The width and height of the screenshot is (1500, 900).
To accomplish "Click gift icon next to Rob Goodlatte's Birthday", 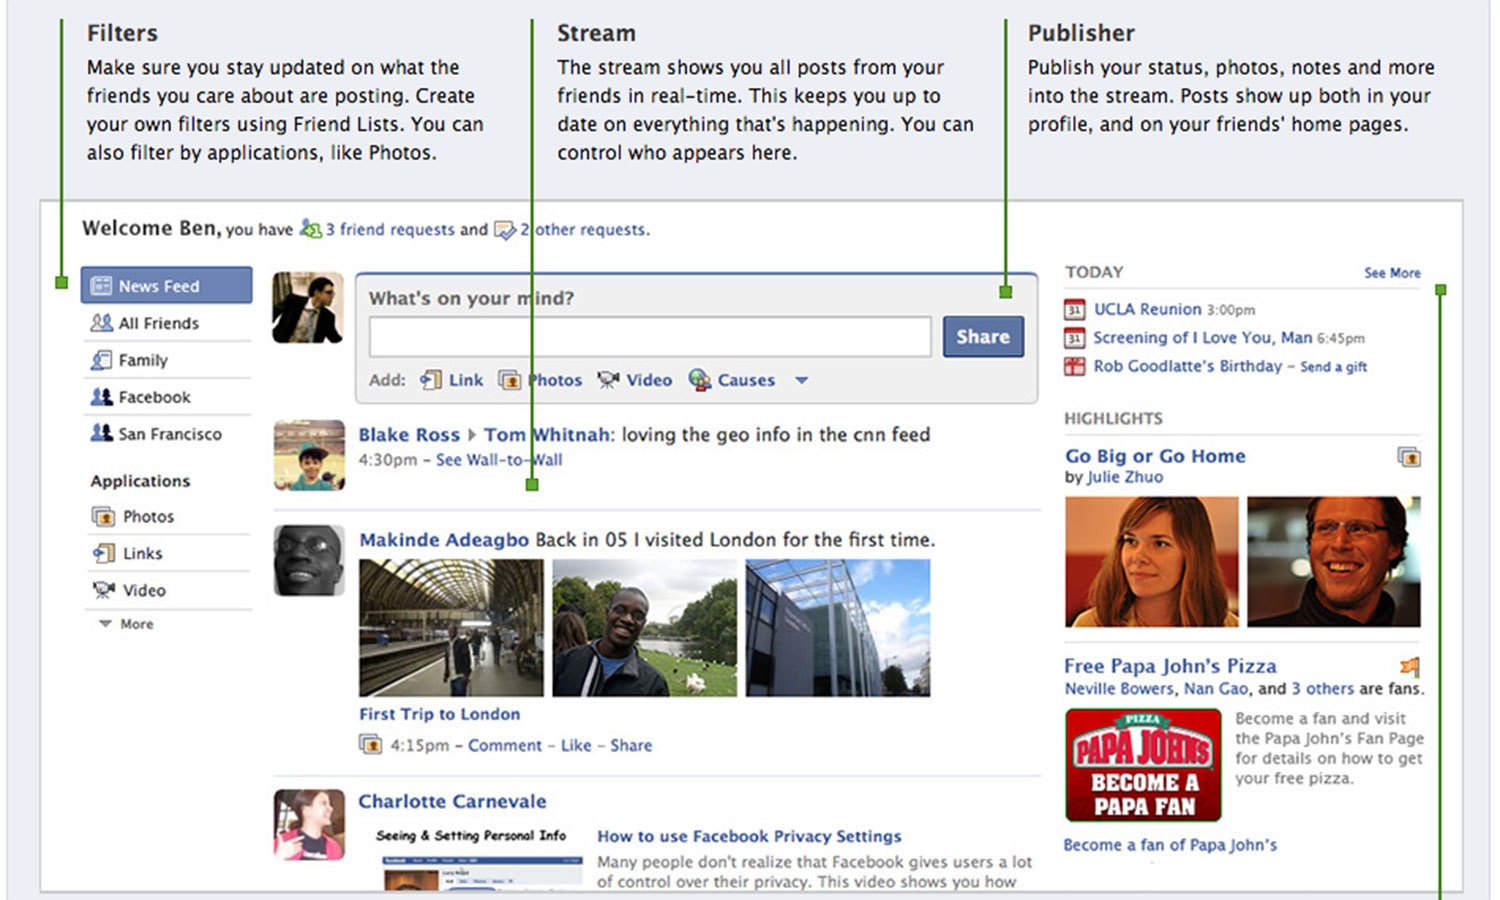I will (1074, 366).
